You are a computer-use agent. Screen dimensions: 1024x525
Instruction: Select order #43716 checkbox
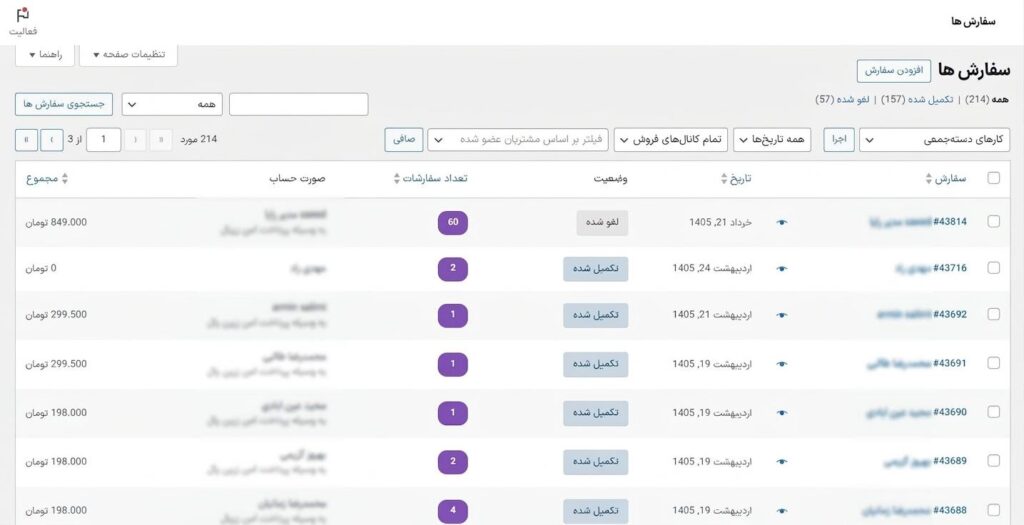coord(993,268)
